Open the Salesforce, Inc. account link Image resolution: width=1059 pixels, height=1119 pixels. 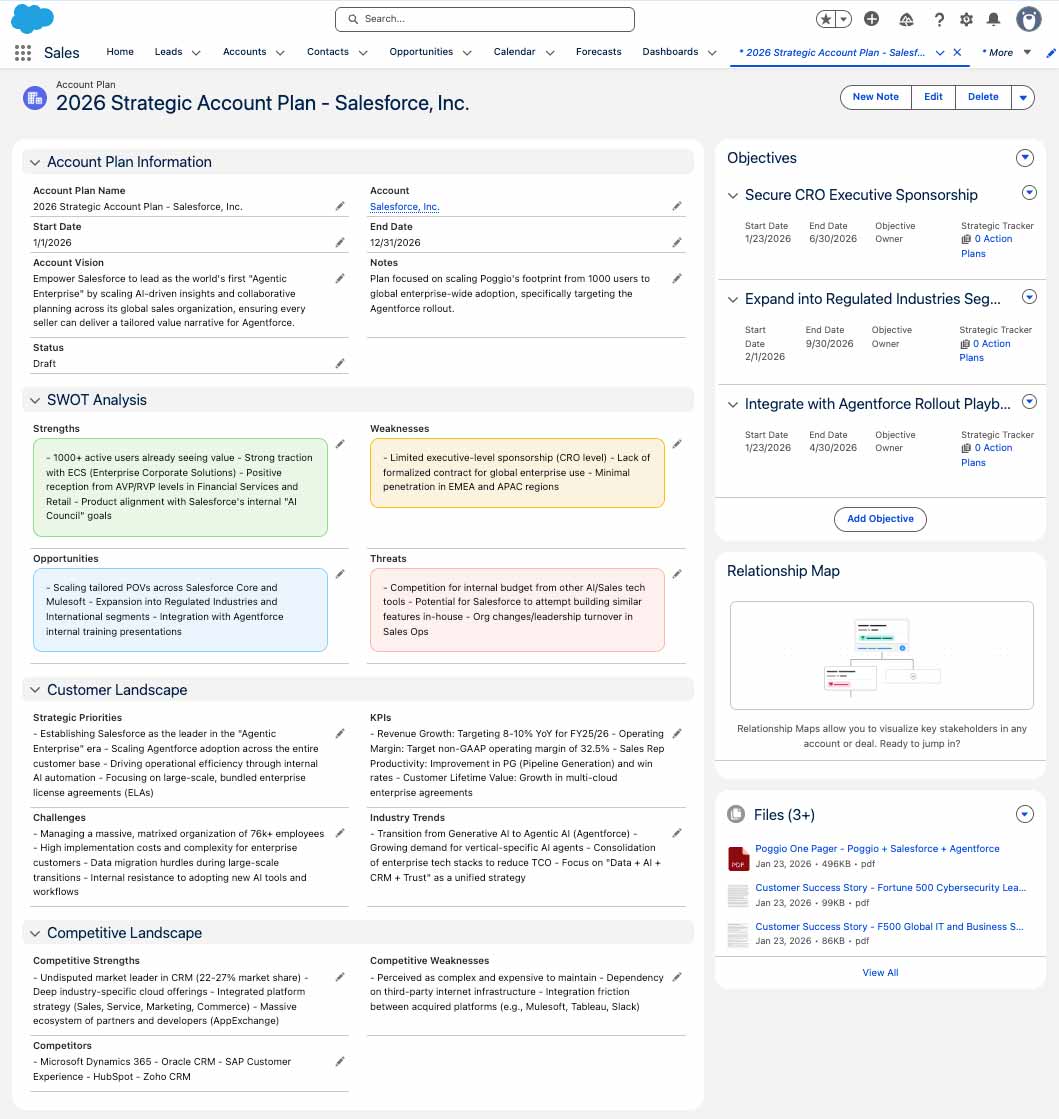405,207
